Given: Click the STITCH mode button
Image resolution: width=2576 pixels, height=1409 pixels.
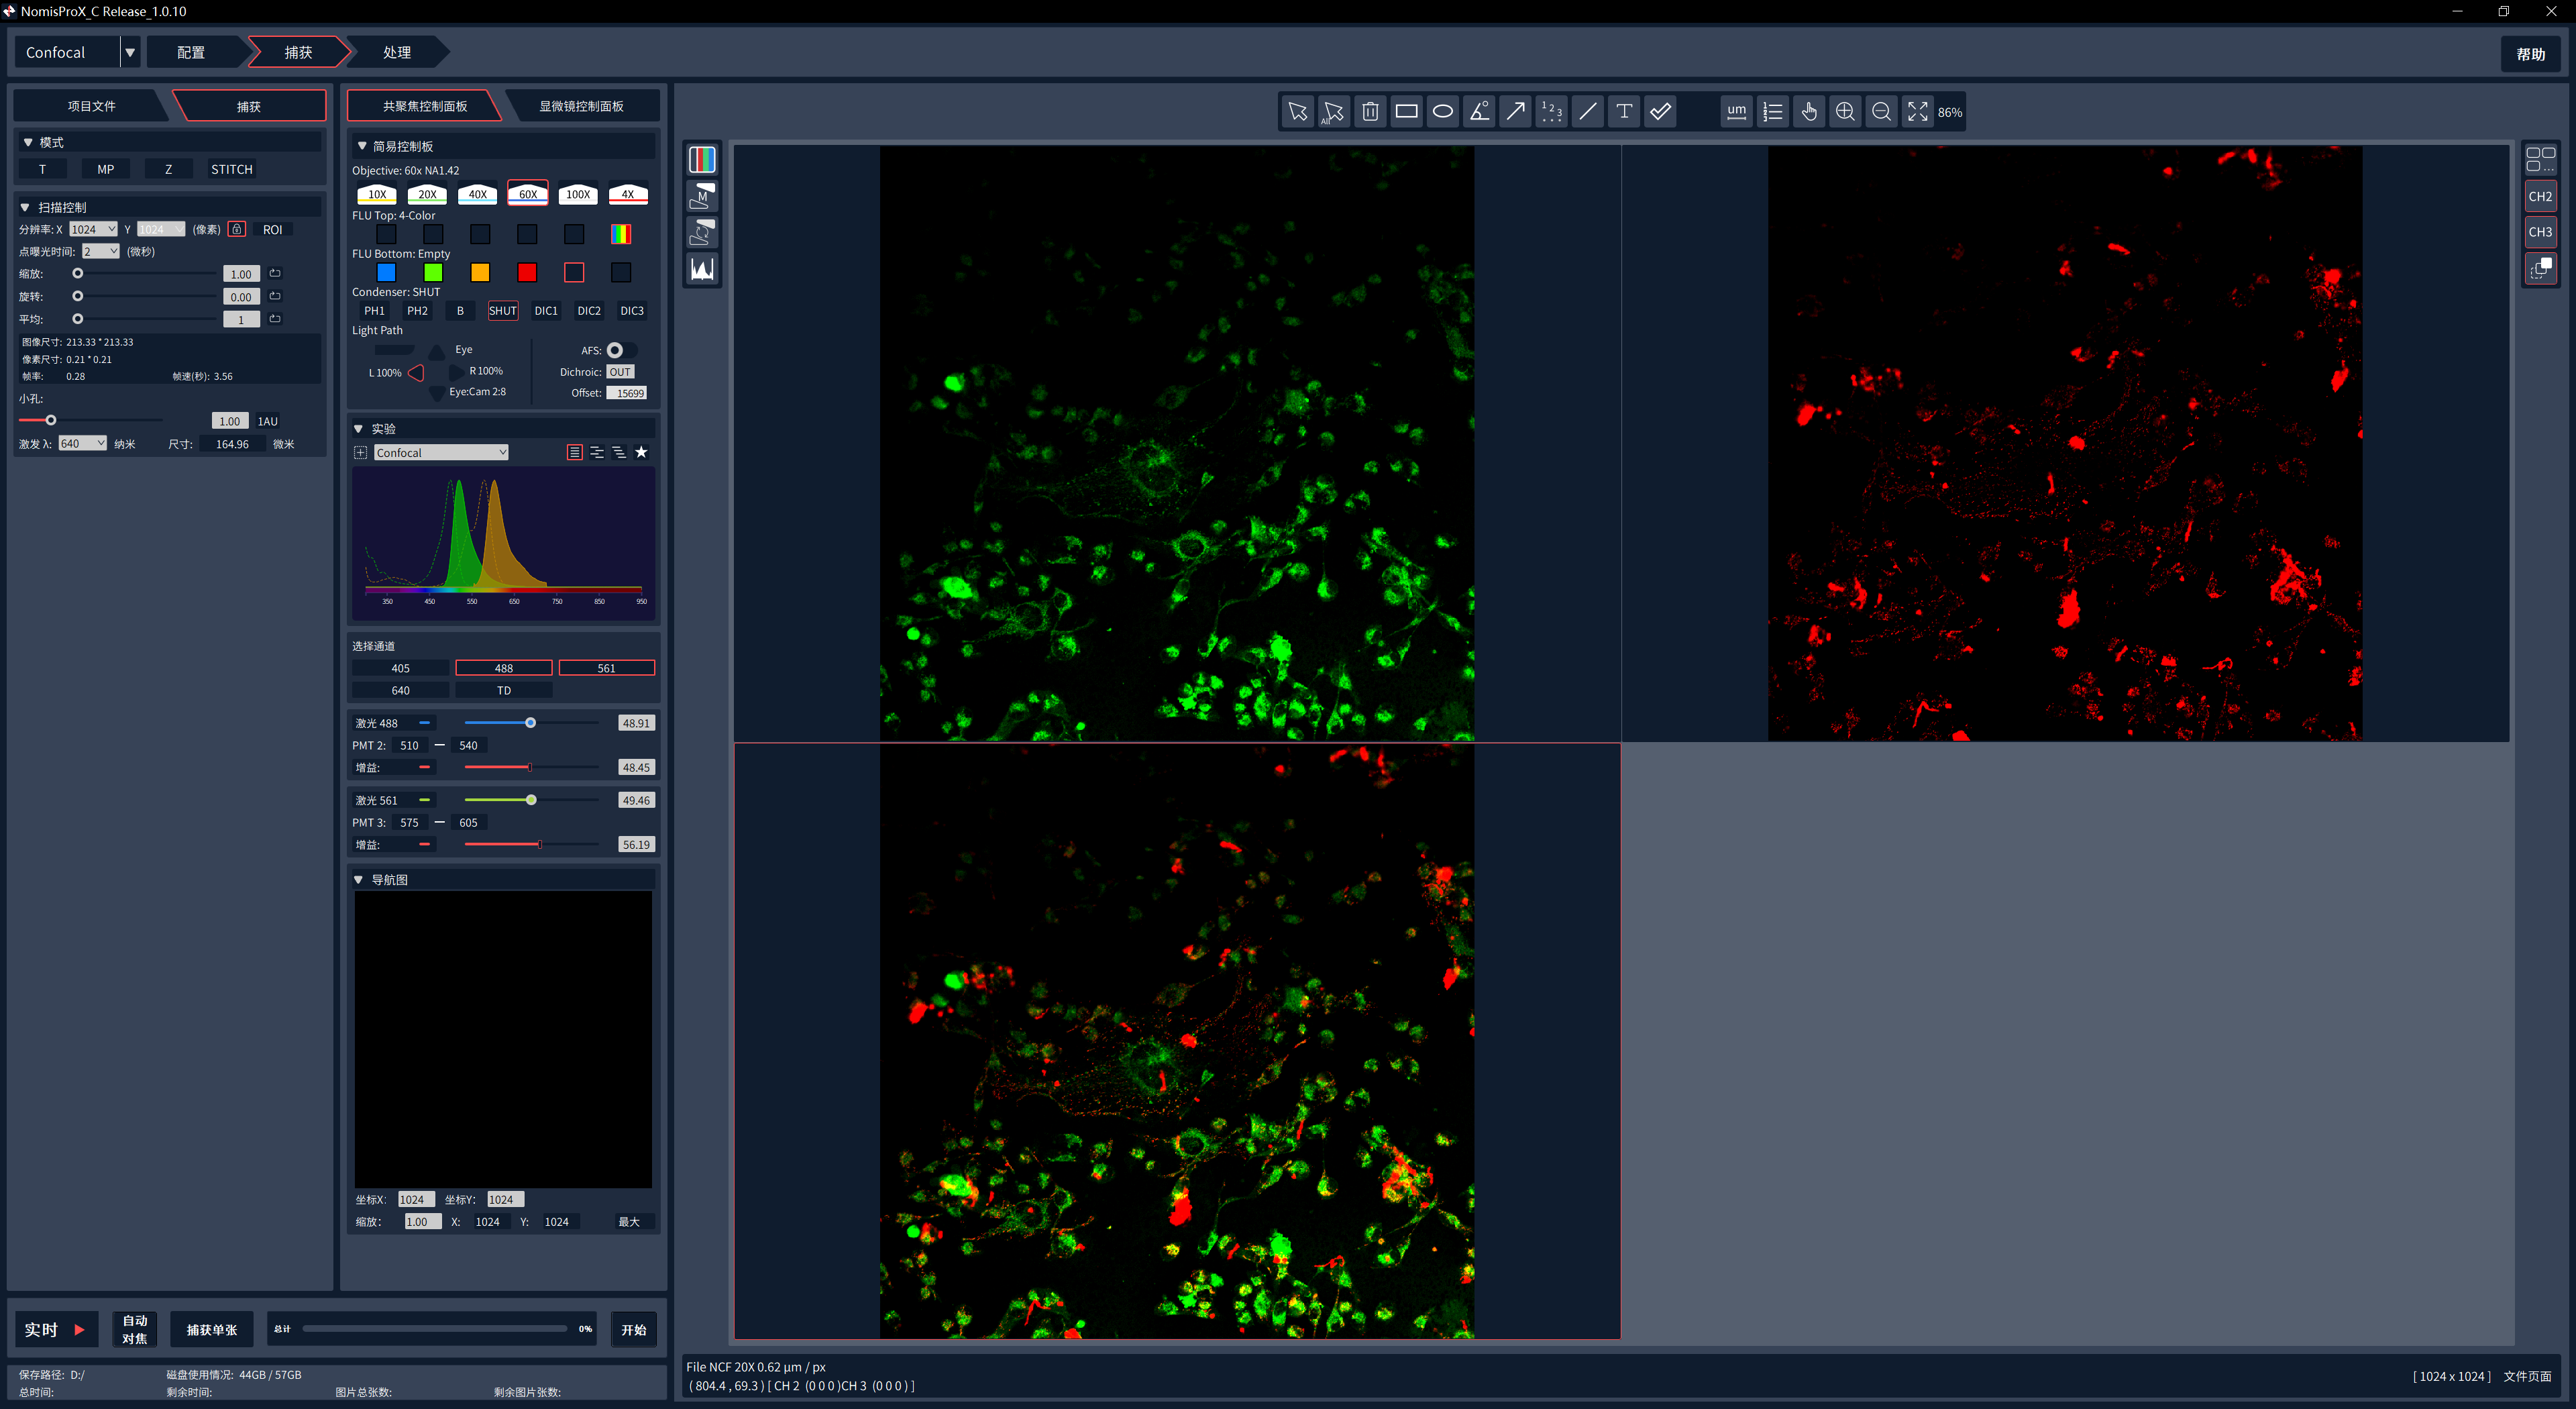Looking at the screenshot, I should [231, 169].
